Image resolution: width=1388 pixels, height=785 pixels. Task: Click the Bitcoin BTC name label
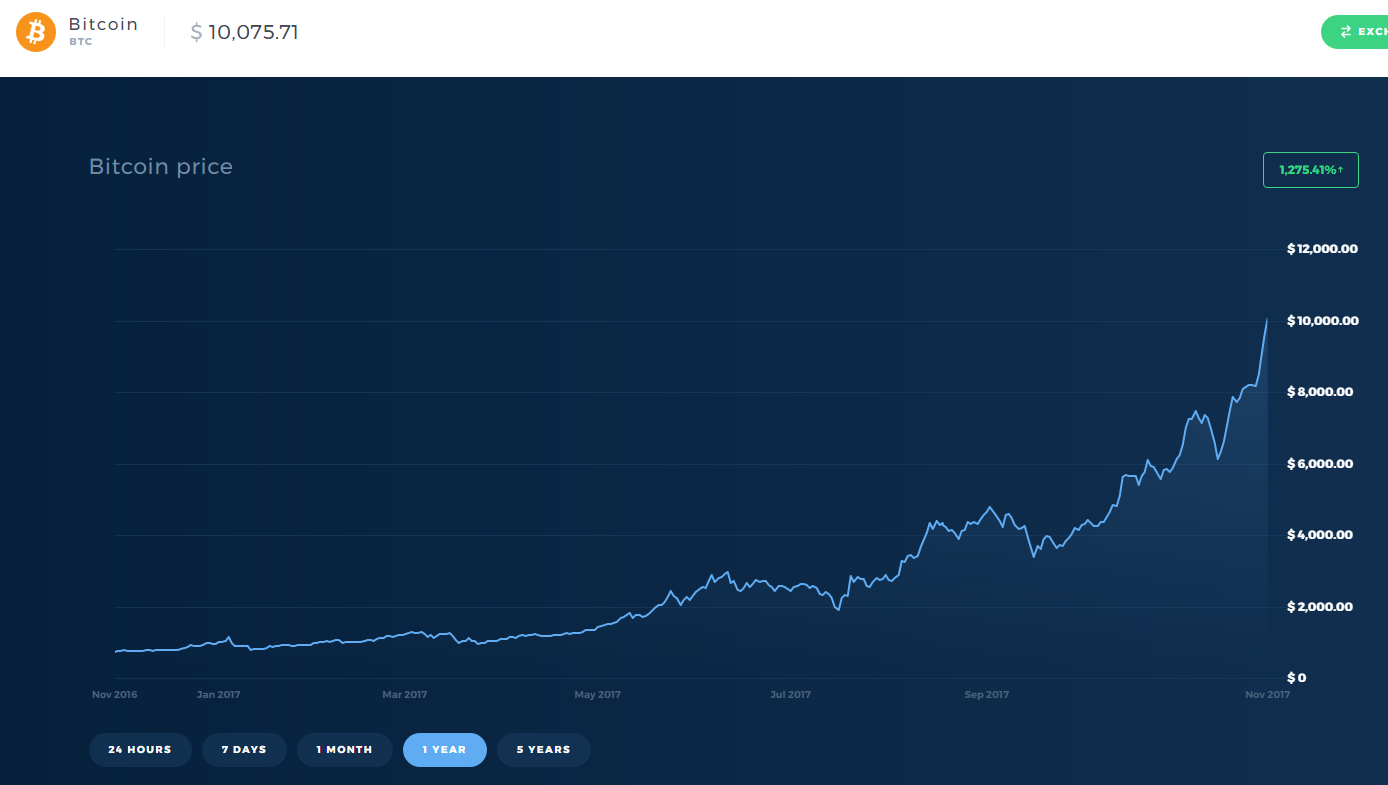pyautogui.click(x=103, y=30)
